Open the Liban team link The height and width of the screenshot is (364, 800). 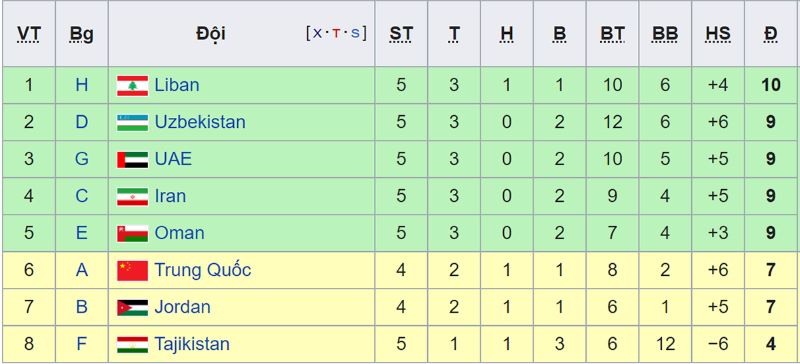click(177, 85)
